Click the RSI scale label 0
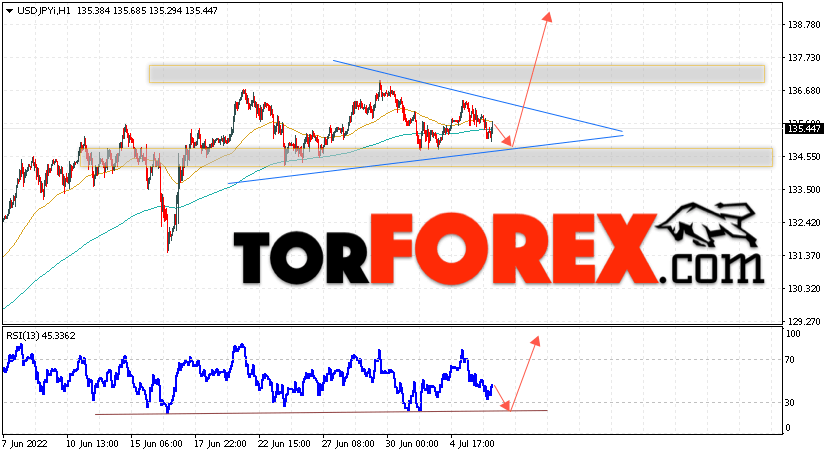Screen dimensions: 828x455 (788, 428)
